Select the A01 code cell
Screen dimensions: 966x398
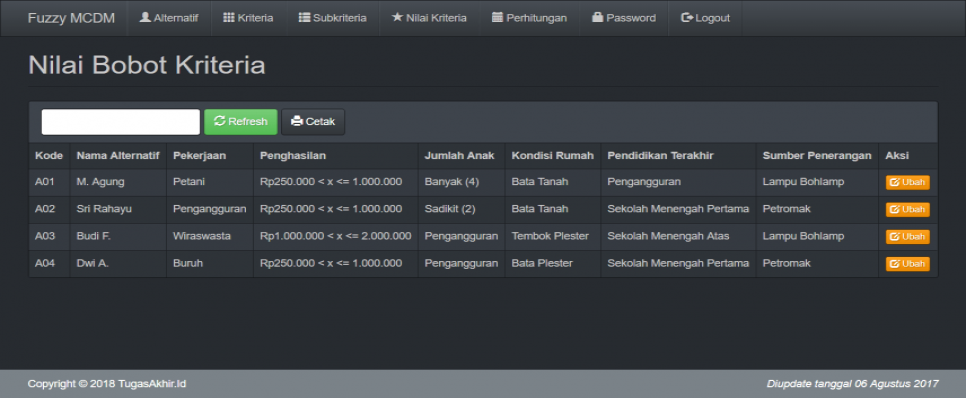point(49,182)
